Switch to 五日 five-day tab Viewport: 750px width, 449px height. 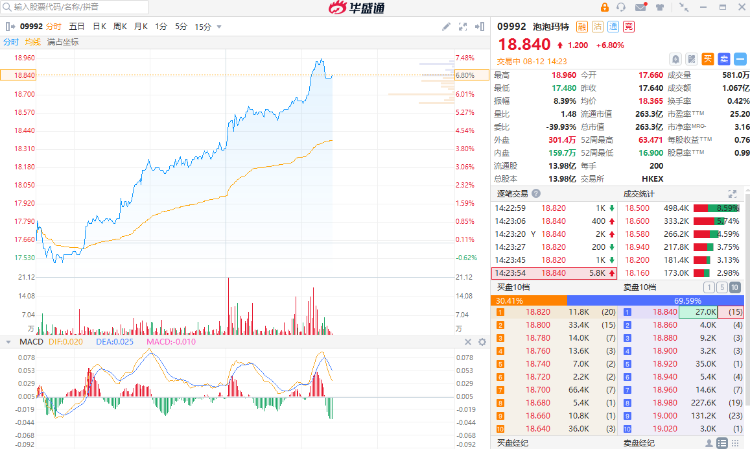(x=77, y=27)
